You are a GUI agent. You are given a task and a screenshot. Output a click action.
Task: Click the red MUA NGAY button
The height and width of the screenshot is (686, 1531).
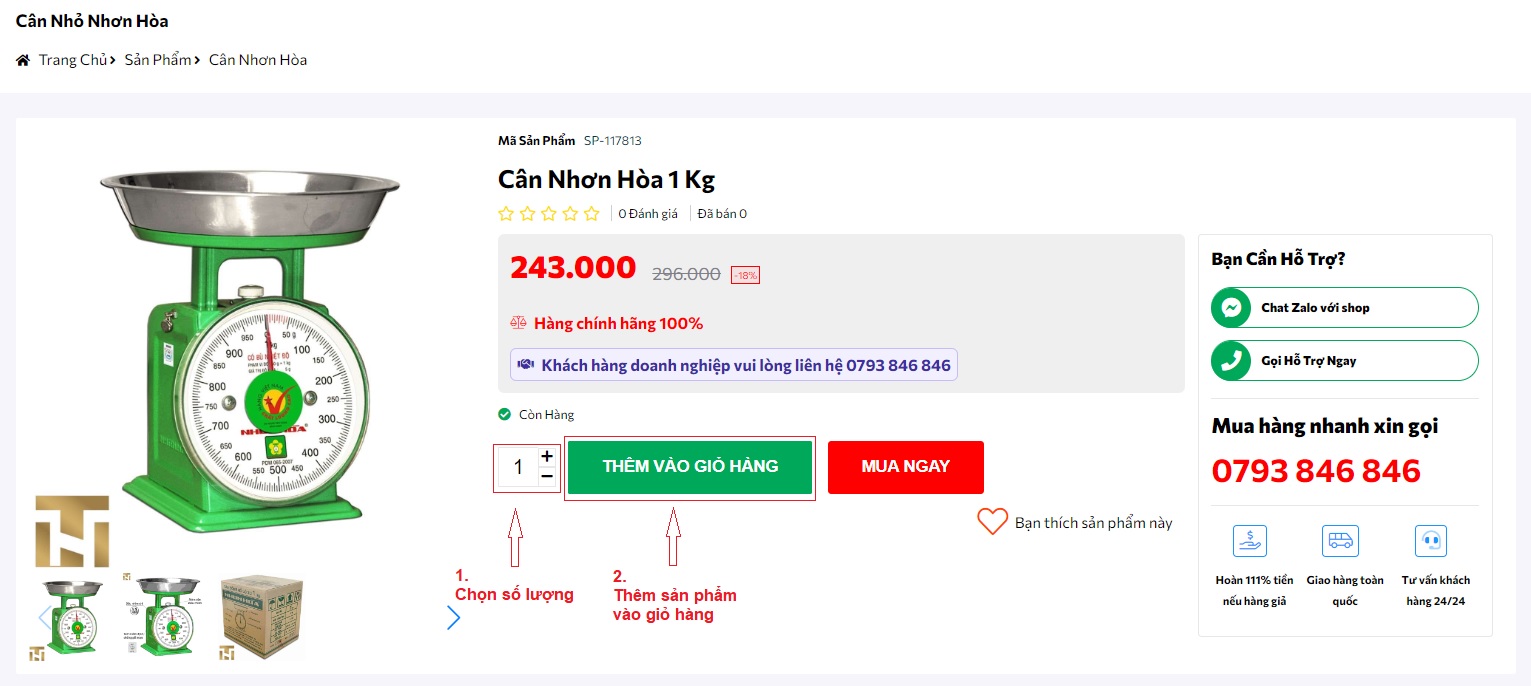[905, 467]
